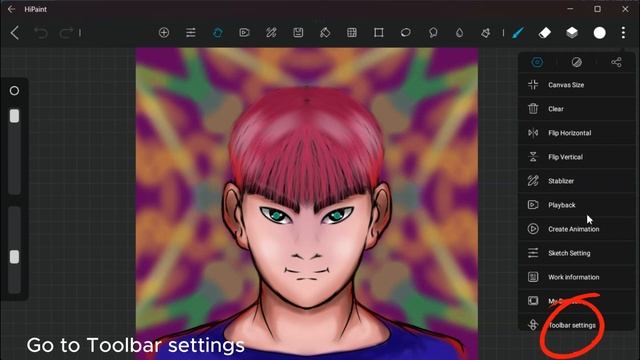Click the add (plus circle) toolbar icon
This screenshot has height=360, width=640.
(164, 33)
